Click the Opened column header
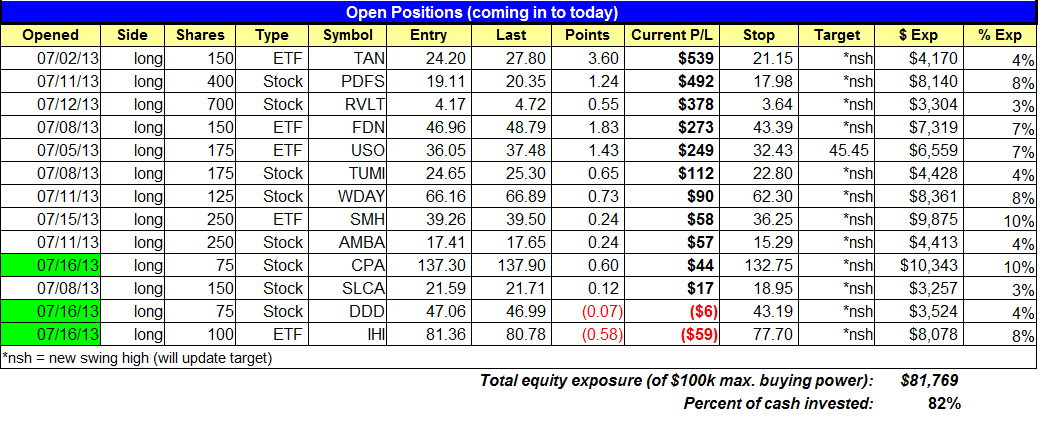The image size is (1042, 430). click(x=50, y=35)
